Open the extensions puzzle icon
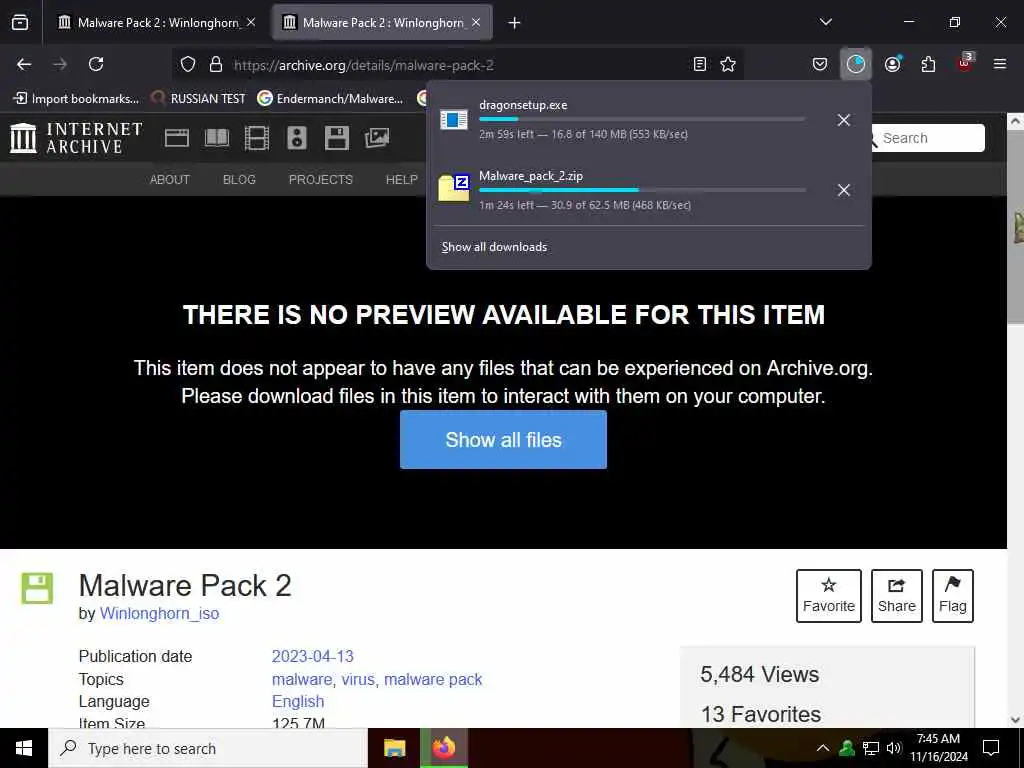Screen dimensions: 1024x768 pos(928,64)
